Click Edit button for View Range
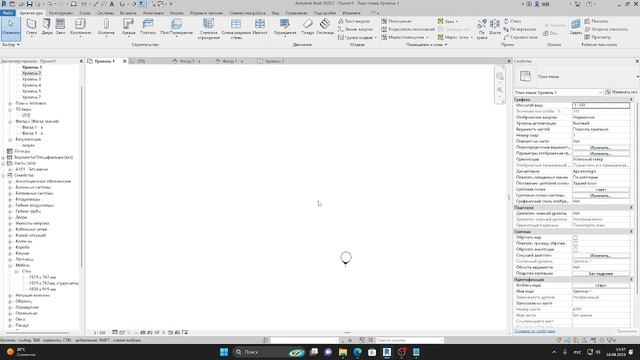The width and height of the screenshot is (640, 360). [x=600, y=256]
